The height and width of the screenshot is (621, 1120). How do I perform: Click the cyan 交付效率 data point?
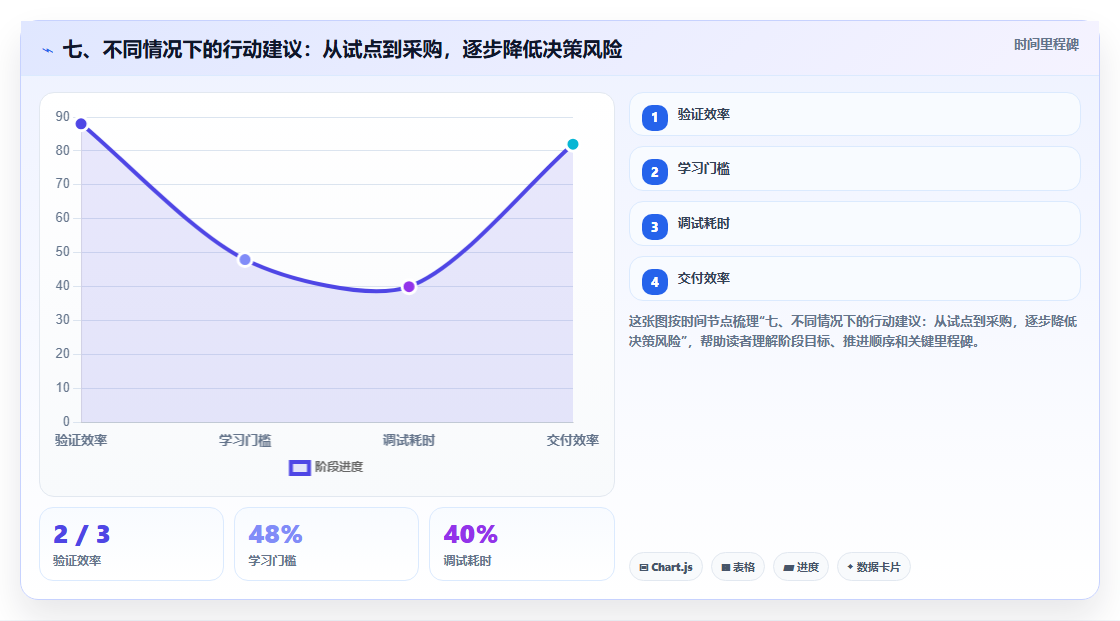click(x=573, y=144)
